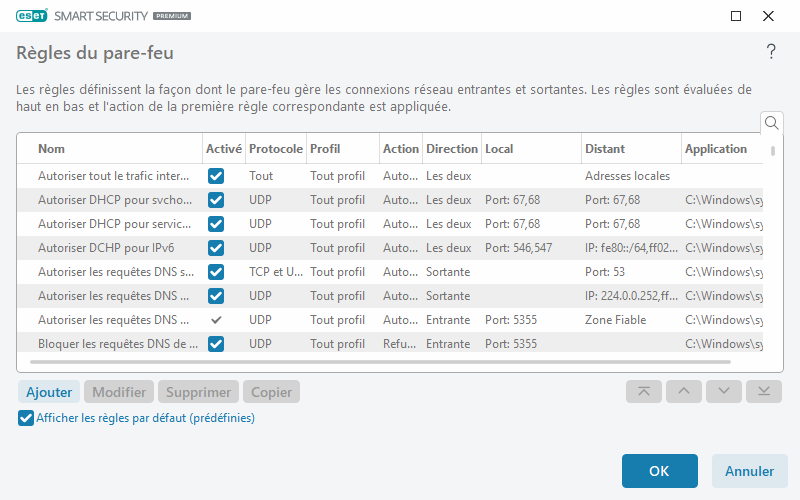Cancel with the Annuler button
The height and width of the screenshot is (500, 800).
(749, 471)
